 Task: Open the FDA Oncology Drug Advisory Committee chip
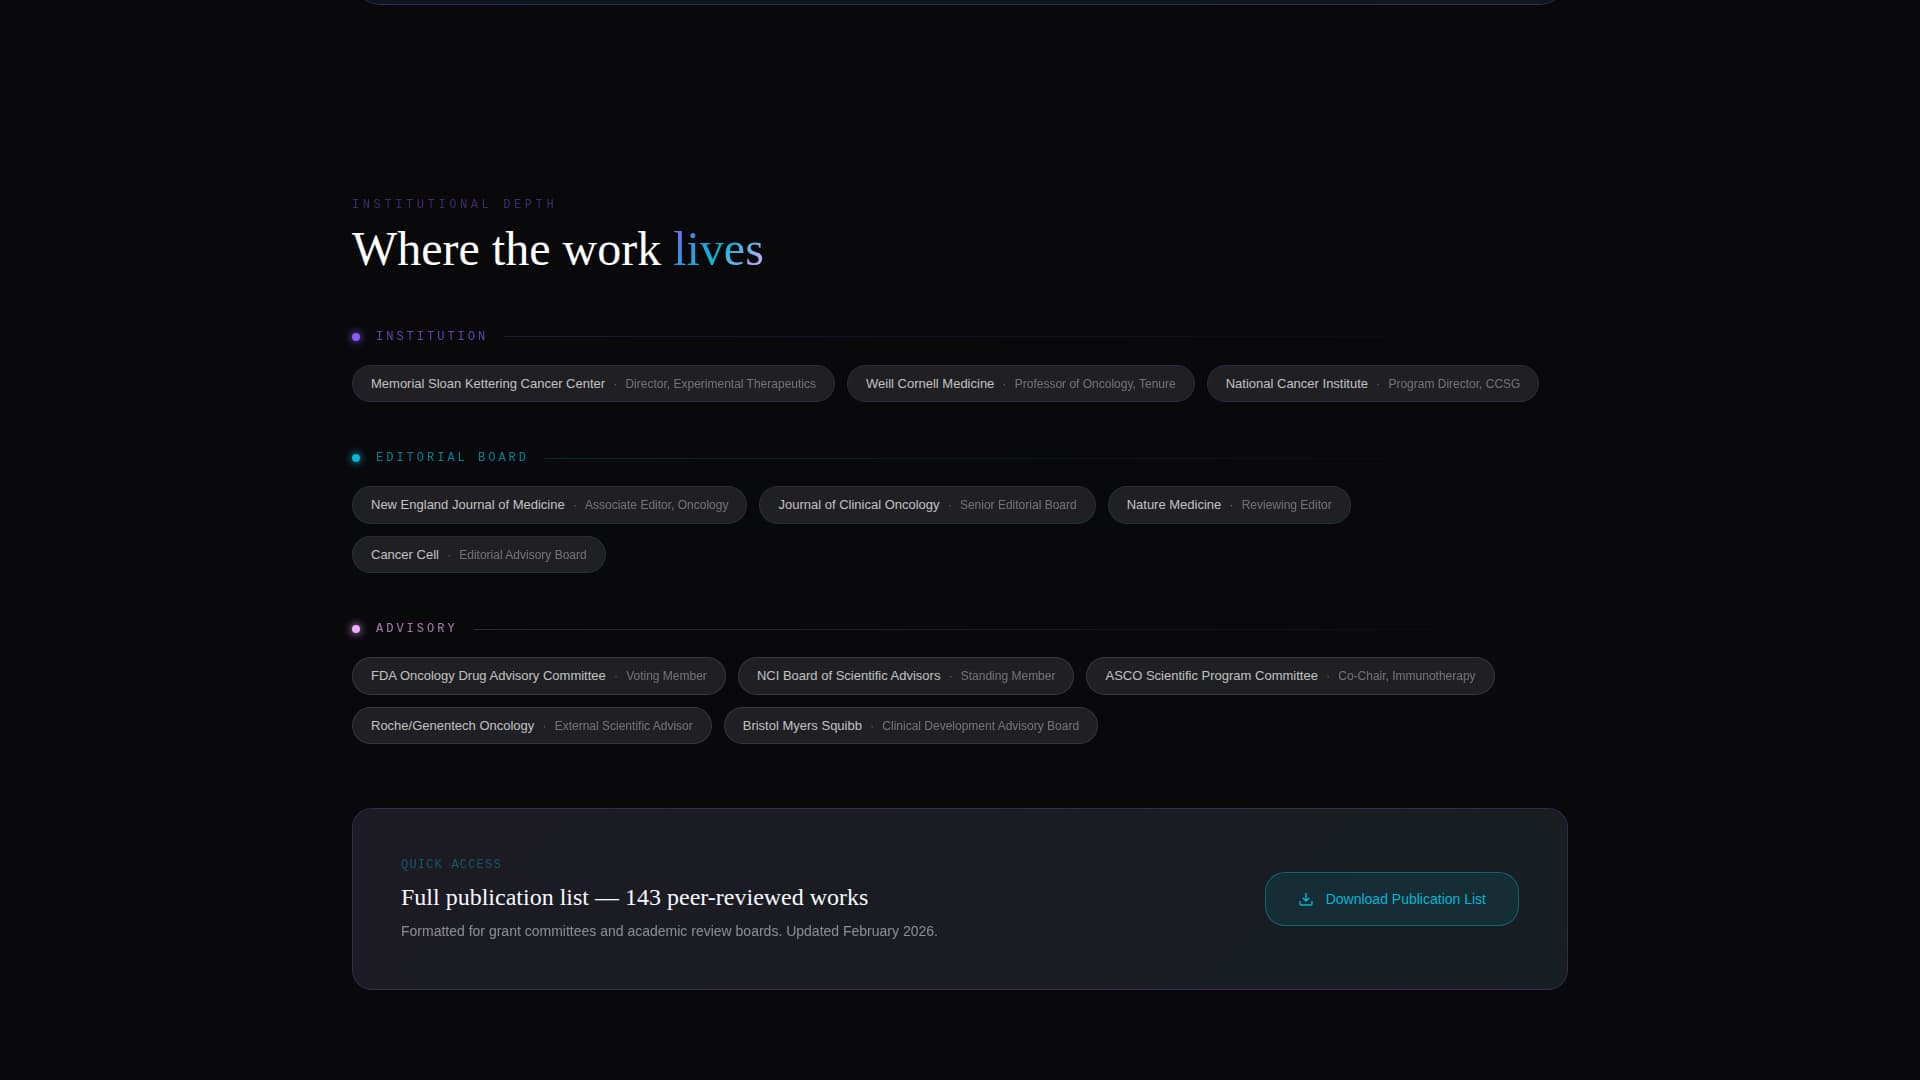[538, 676]
